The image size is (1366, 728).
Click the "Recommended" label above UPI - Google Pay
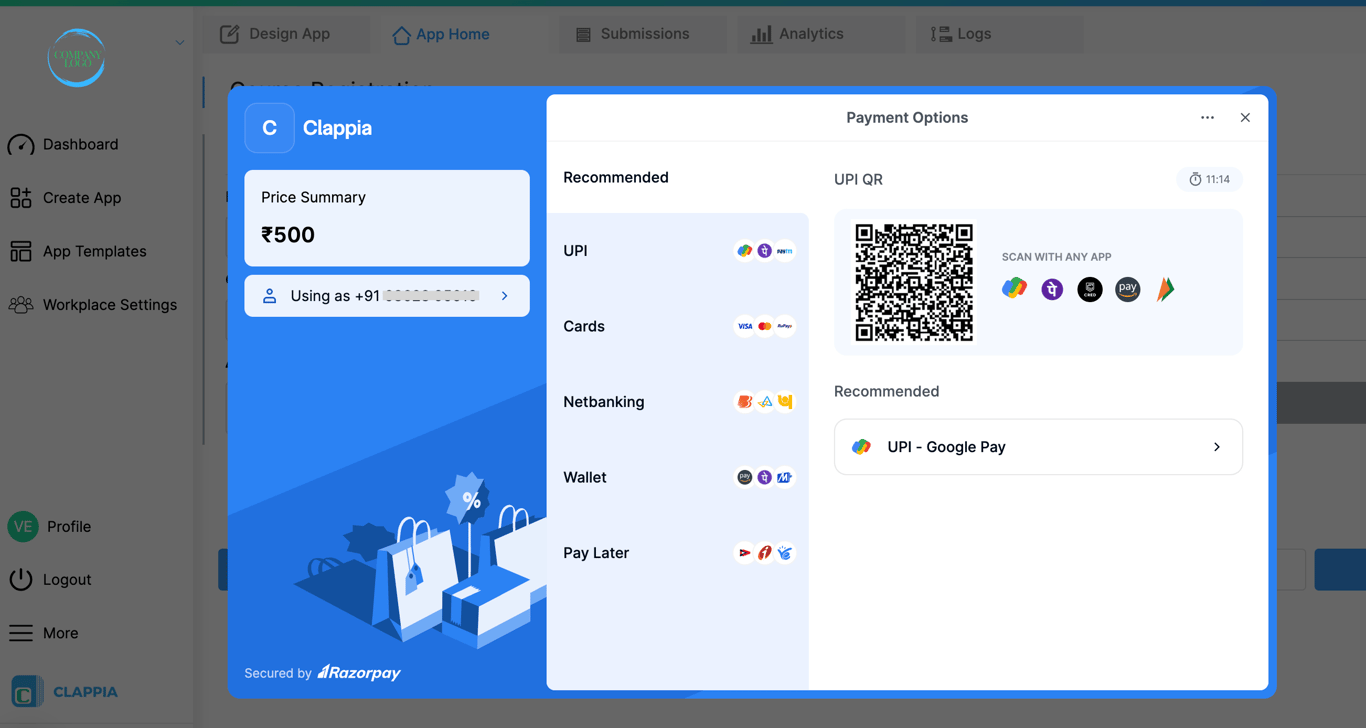887,392
